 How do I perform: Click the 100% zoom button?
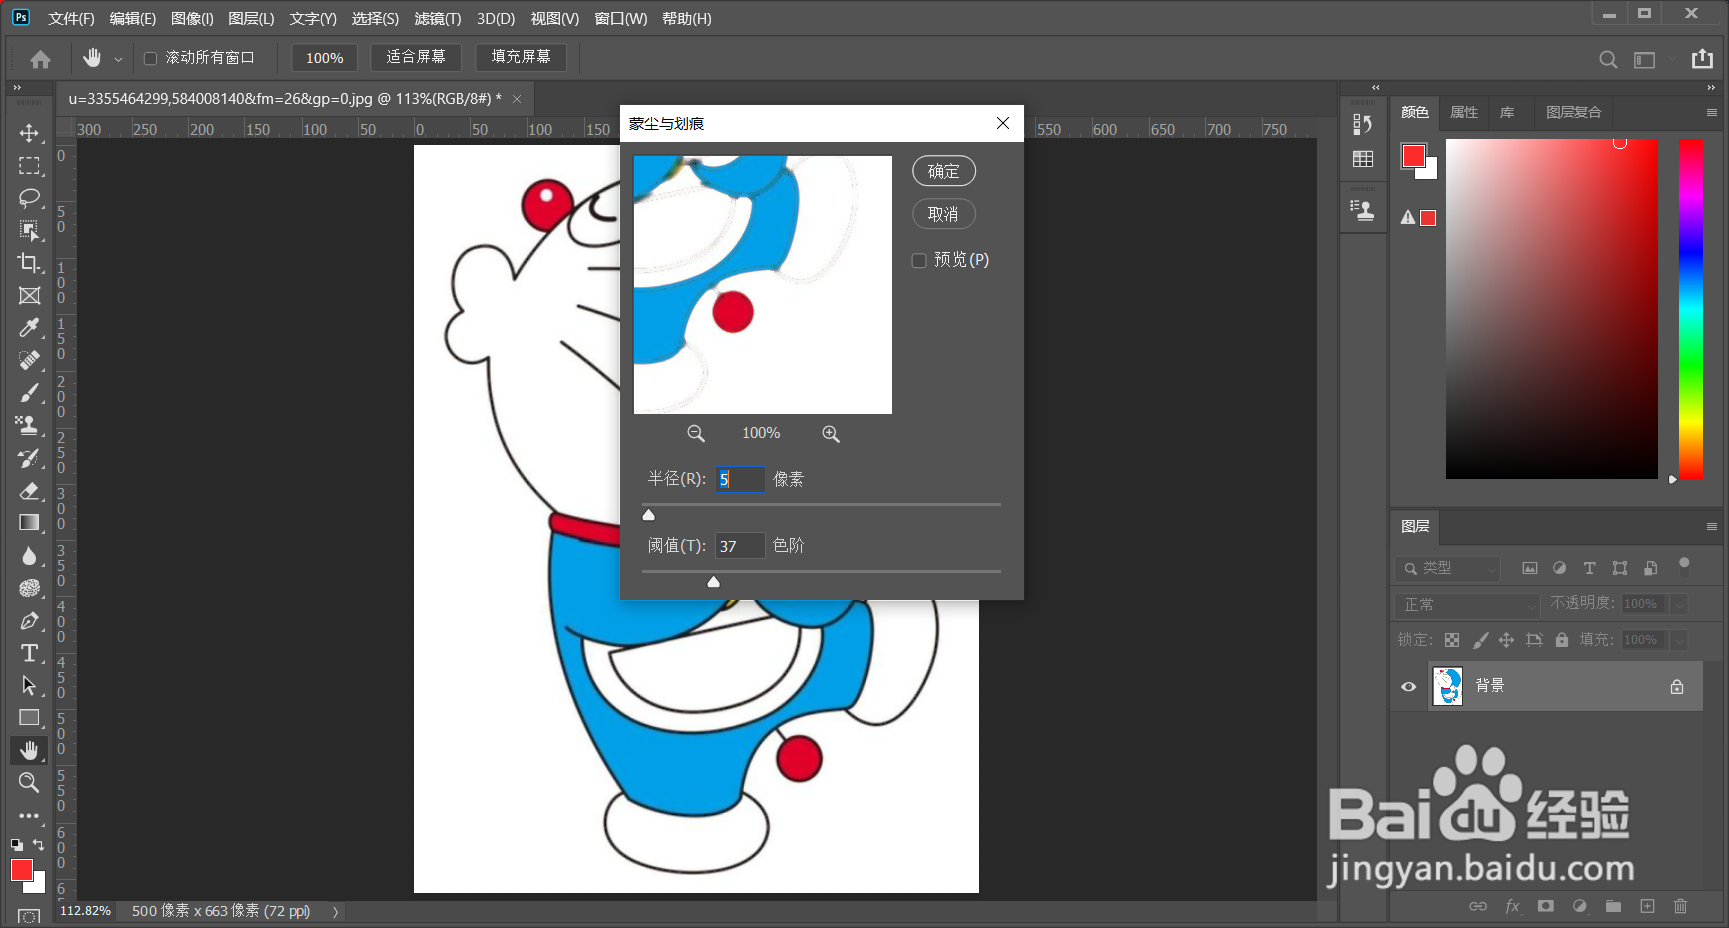(325, 58)
